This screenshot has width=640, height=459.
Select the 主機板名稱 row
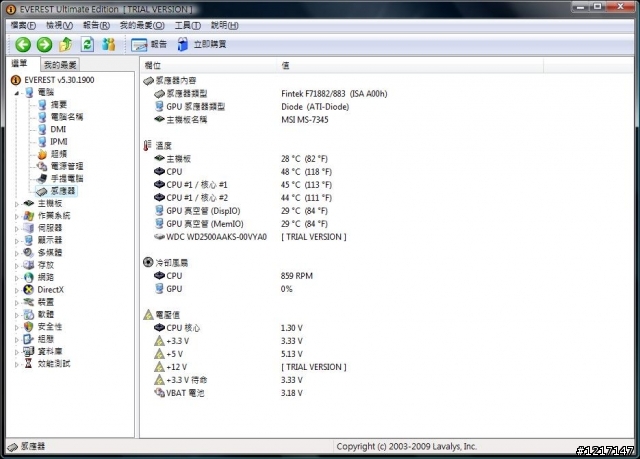tap(241, 120)
